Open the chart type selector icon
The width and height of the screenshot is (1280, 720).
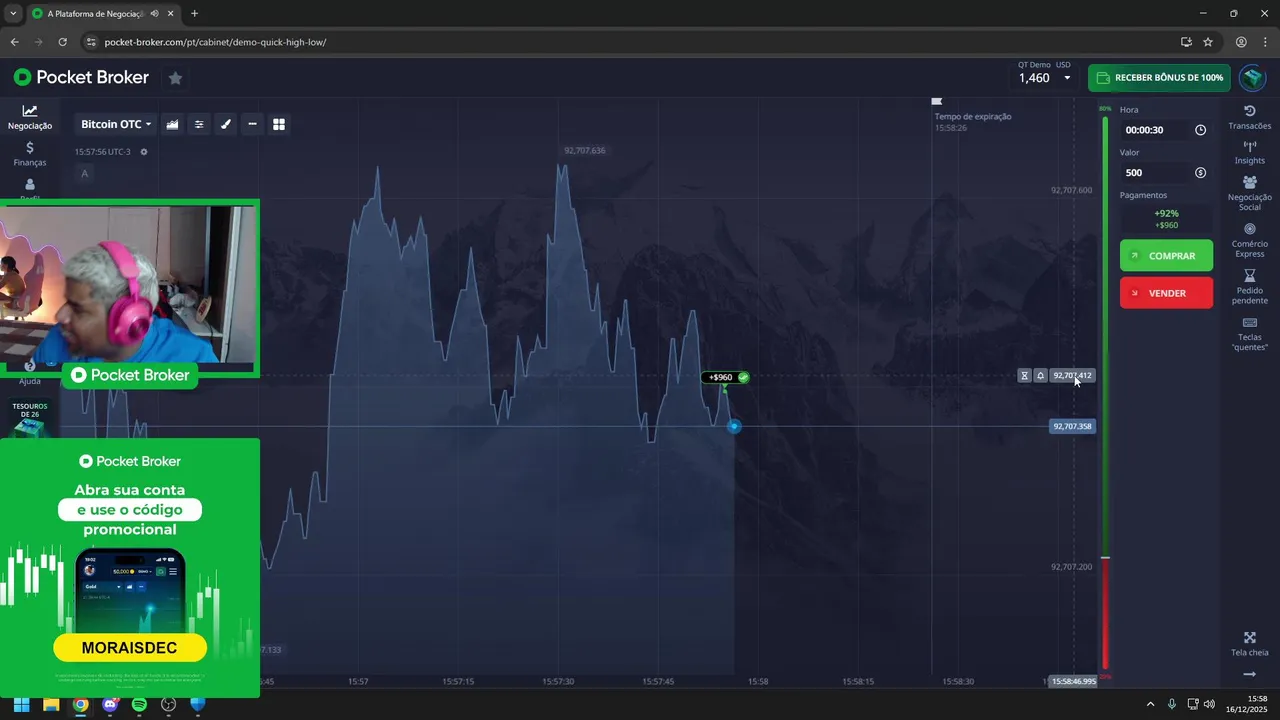coord(172,124)
